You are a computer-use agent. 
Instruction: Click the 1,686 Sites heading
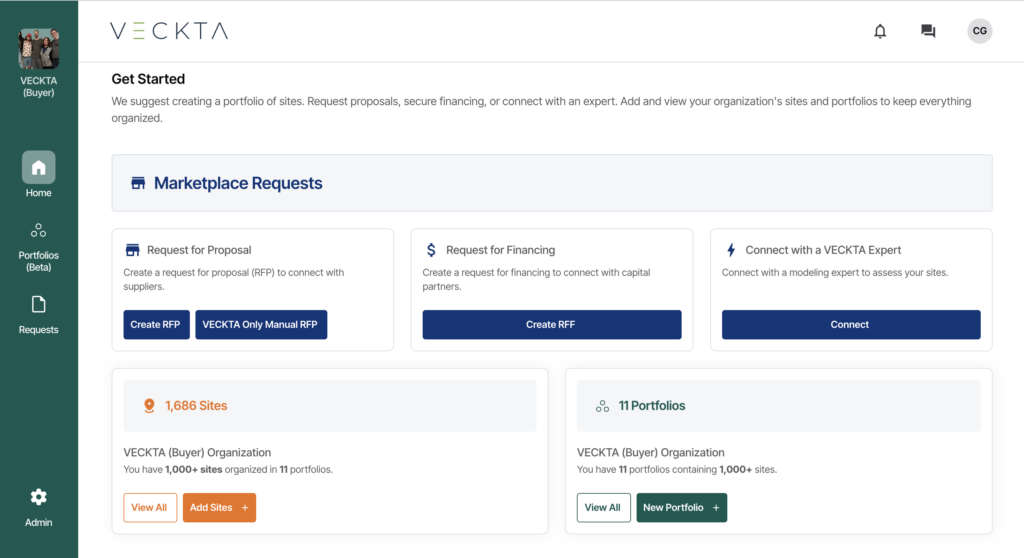(x=196, y=406)
